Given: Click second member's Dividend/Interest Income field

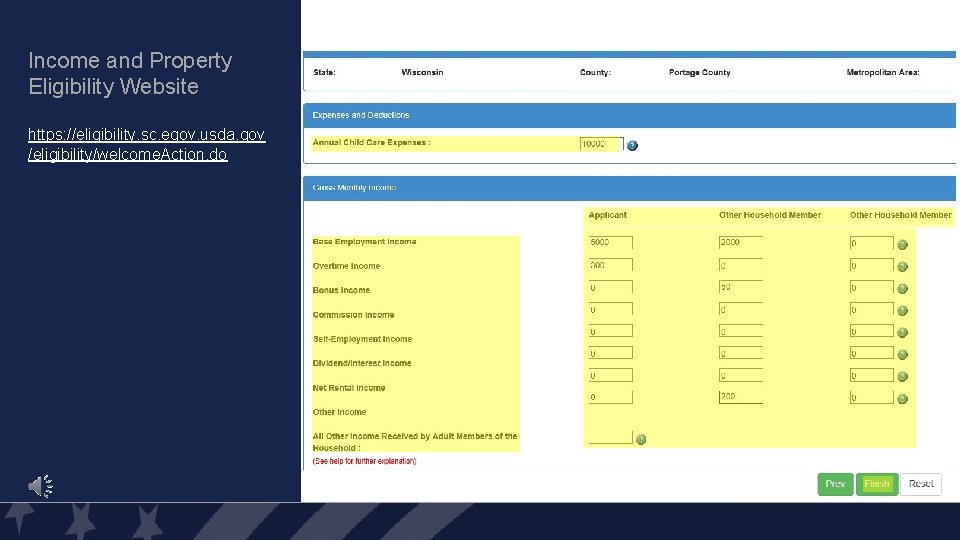Looking at the screenshot, I should [741, 353].
